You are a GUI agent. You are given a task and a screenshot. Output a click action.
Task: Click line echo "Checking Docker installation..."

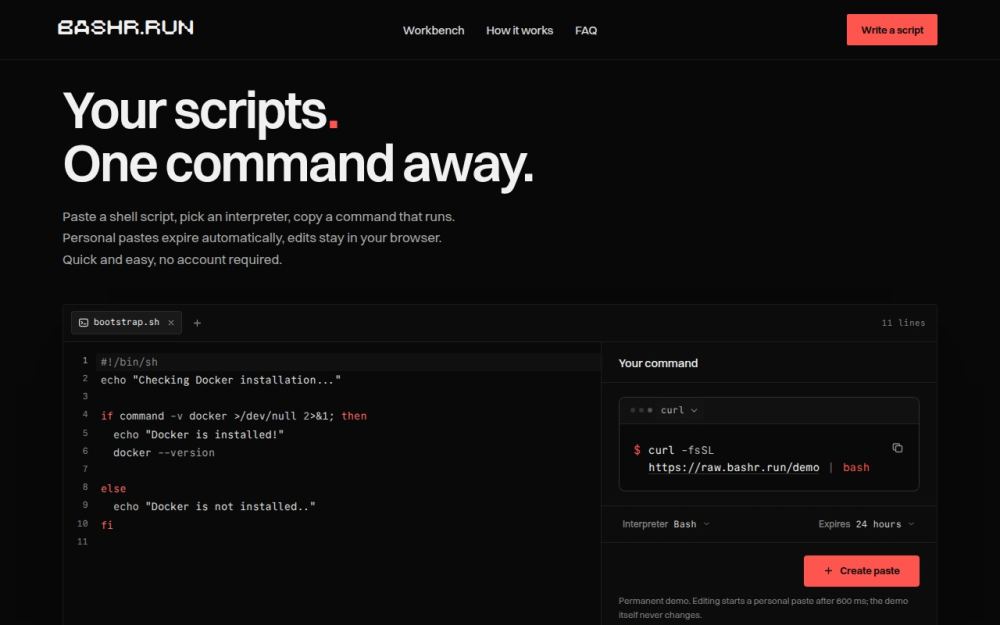[x=220, y=379]
